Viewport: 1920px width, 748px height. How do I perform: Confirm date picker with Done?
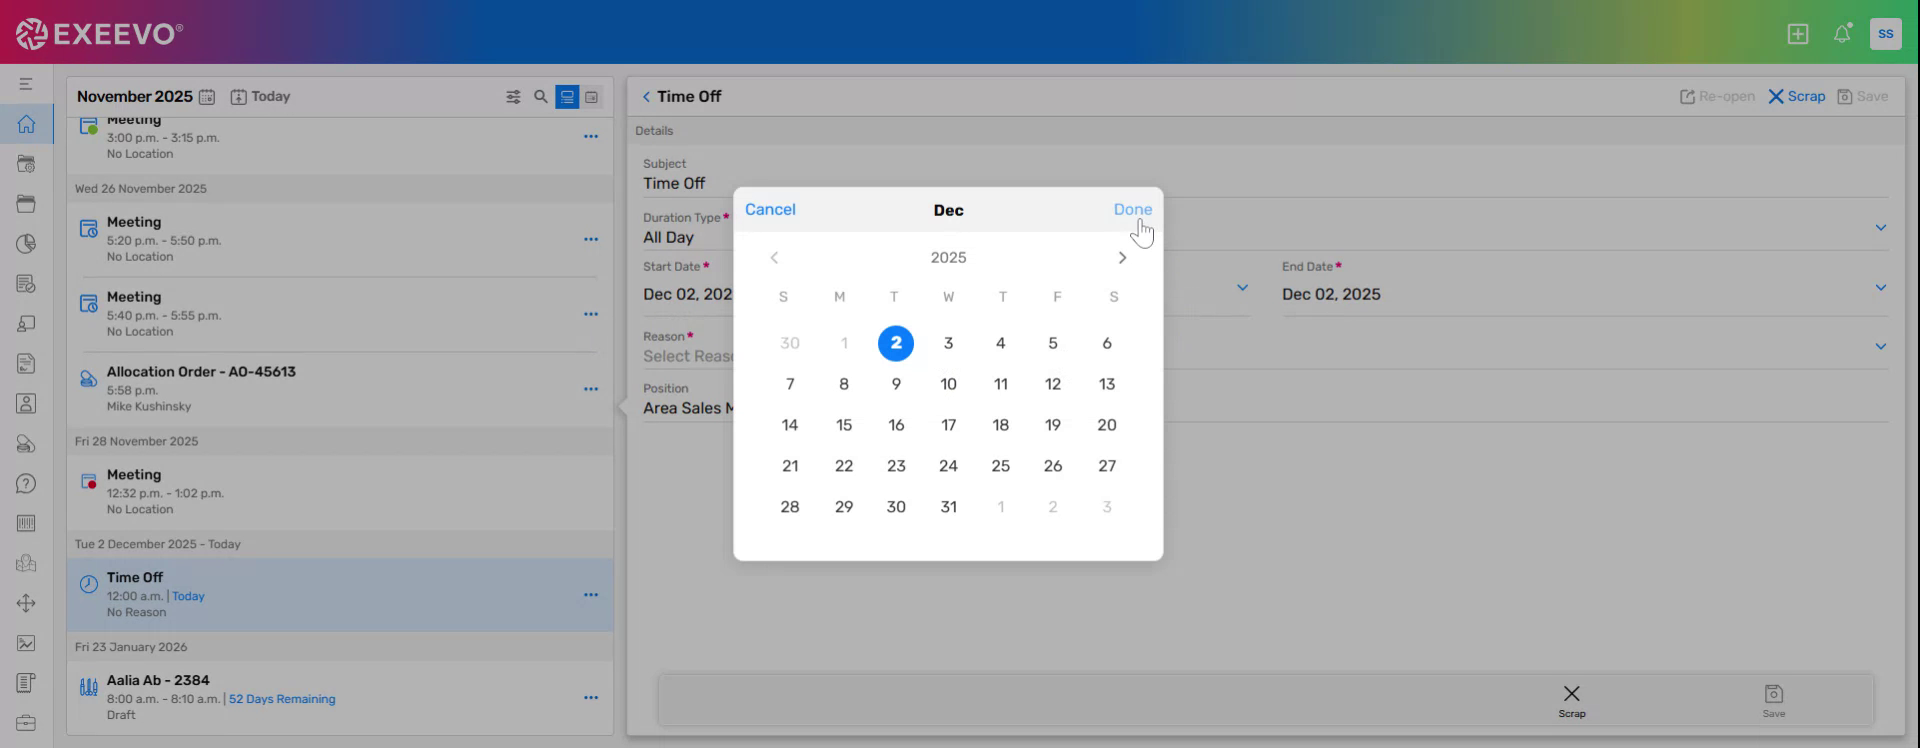pos(1133,210)
